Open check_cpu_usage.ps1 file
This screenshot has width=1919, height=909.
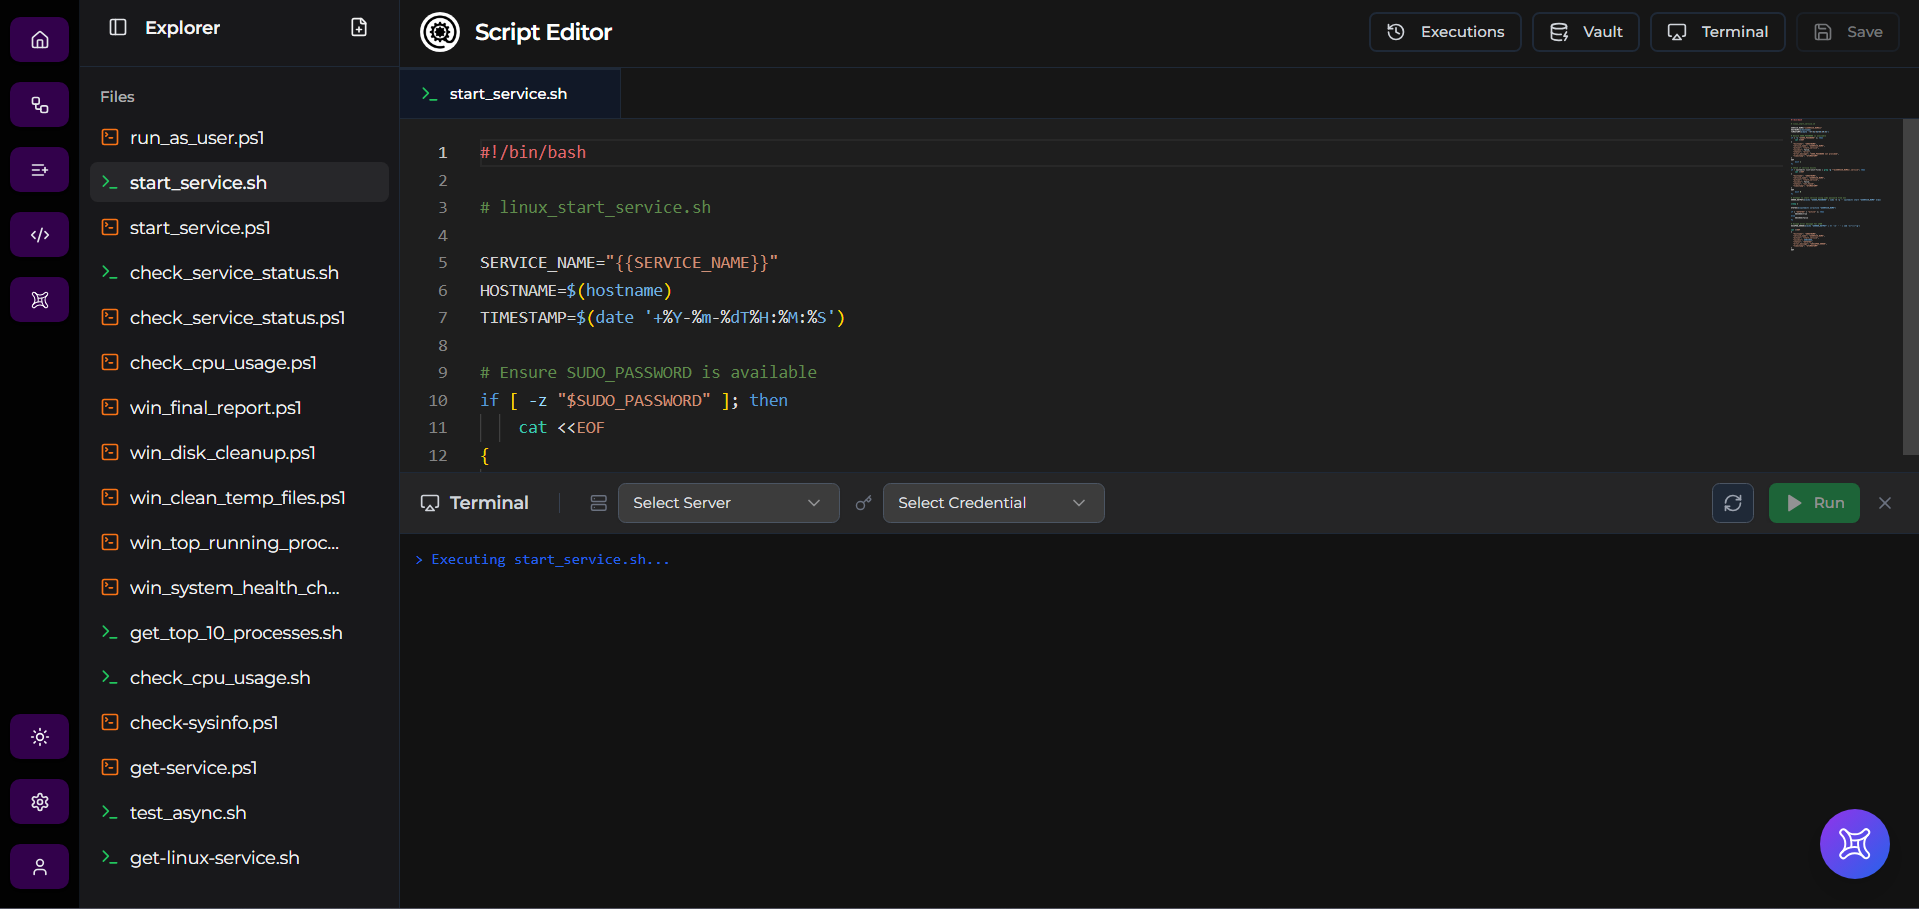(x=239, y=362)
